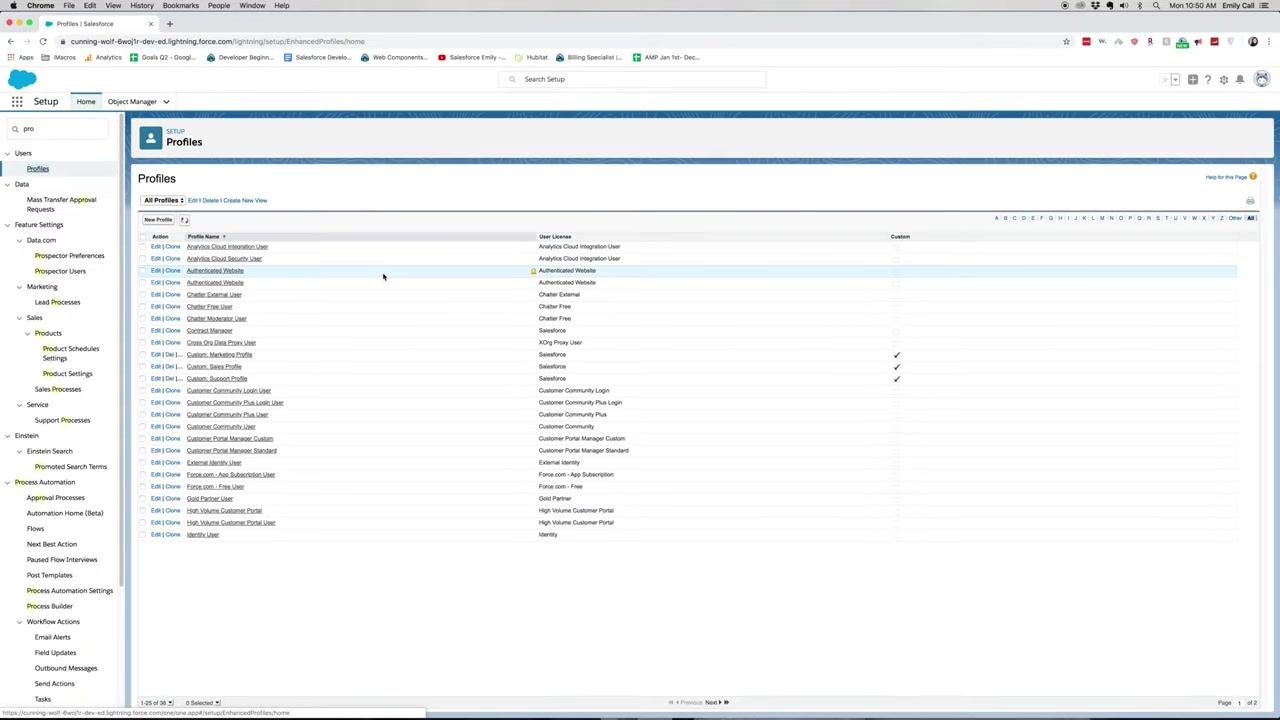This screenshot has height=720, width=1280.
Task: Check the Gold Partner User row checkbox
Action: coord(143,499)
